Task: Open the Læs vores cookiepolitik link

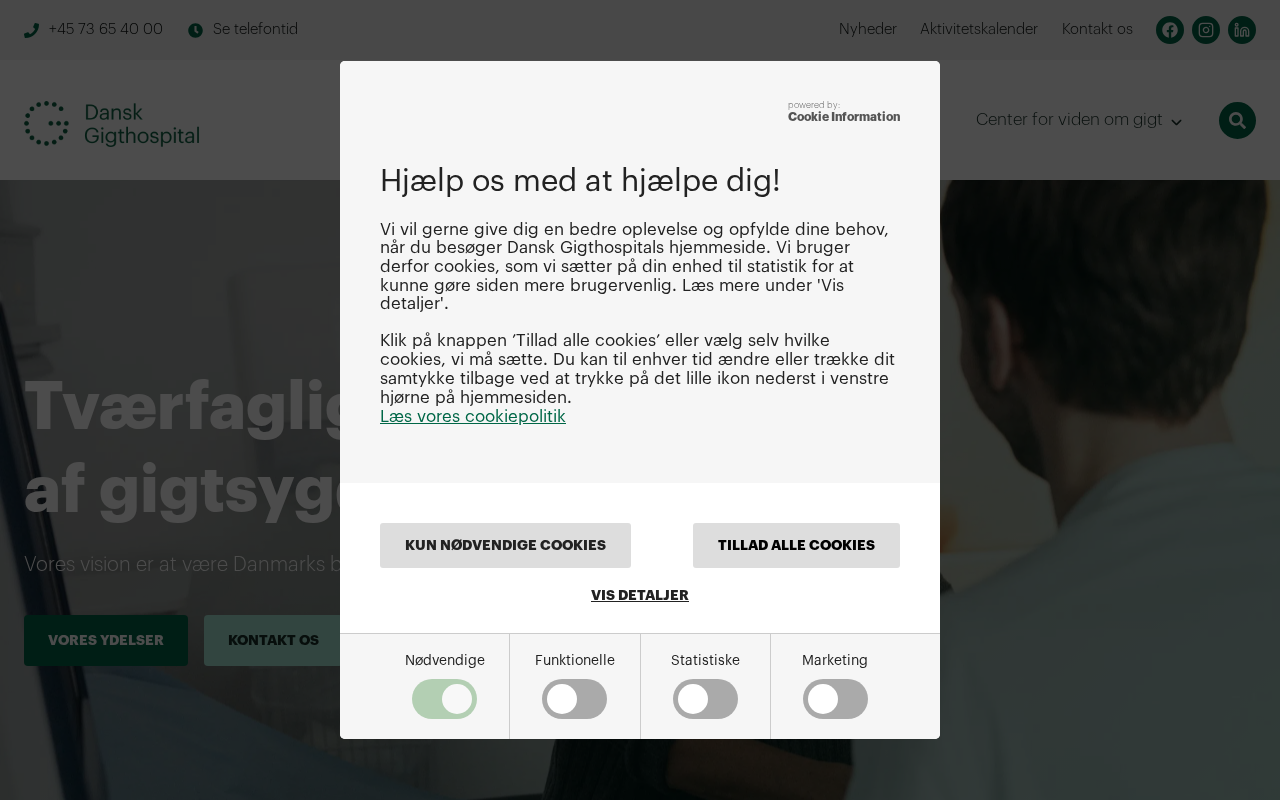Action: point(473,416)
